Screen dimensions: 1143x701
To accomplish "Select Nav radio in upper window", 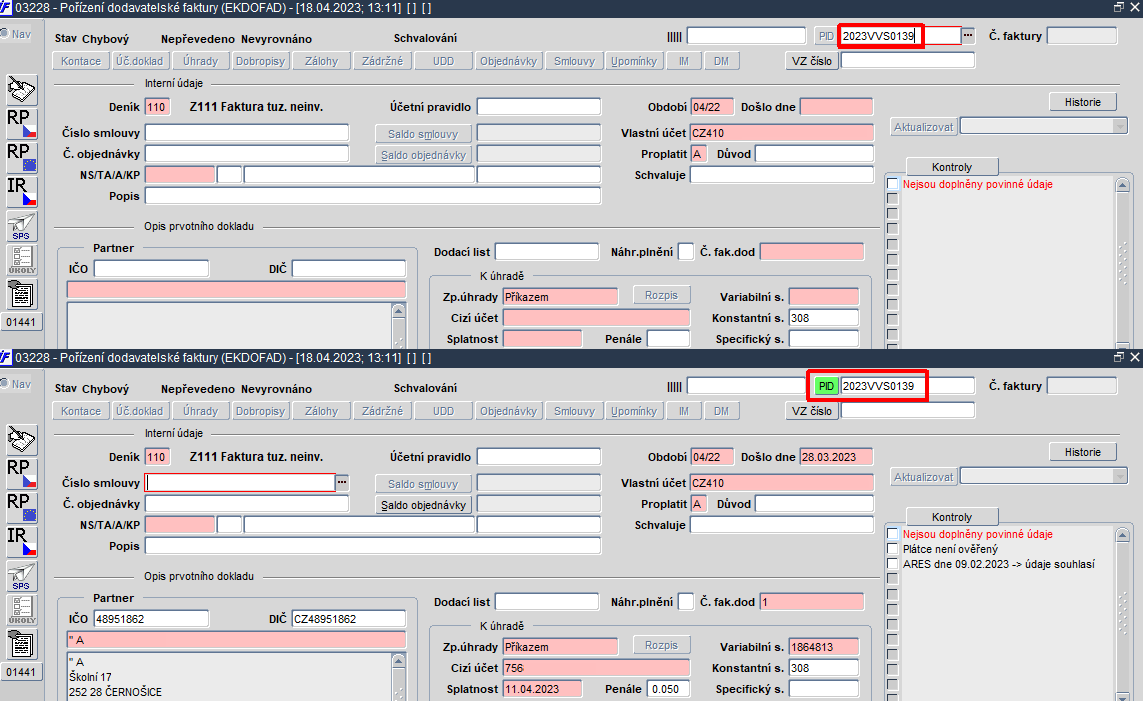I will pos(4,34).
